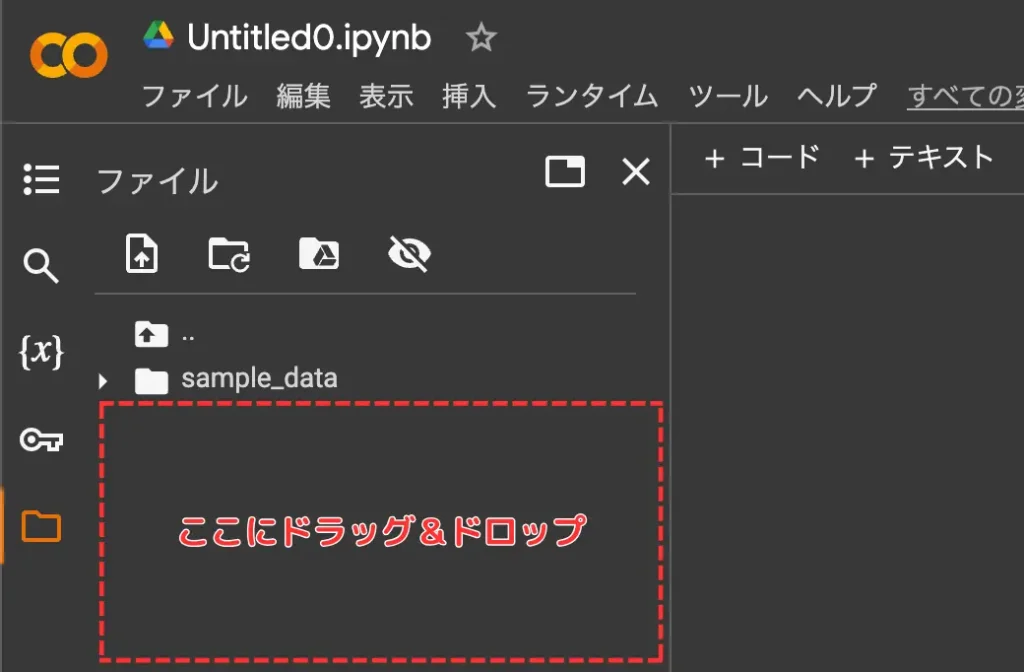1024x672 pixels.
Task: Open the variables {x} sidebar icon
Action: point(41,352)
